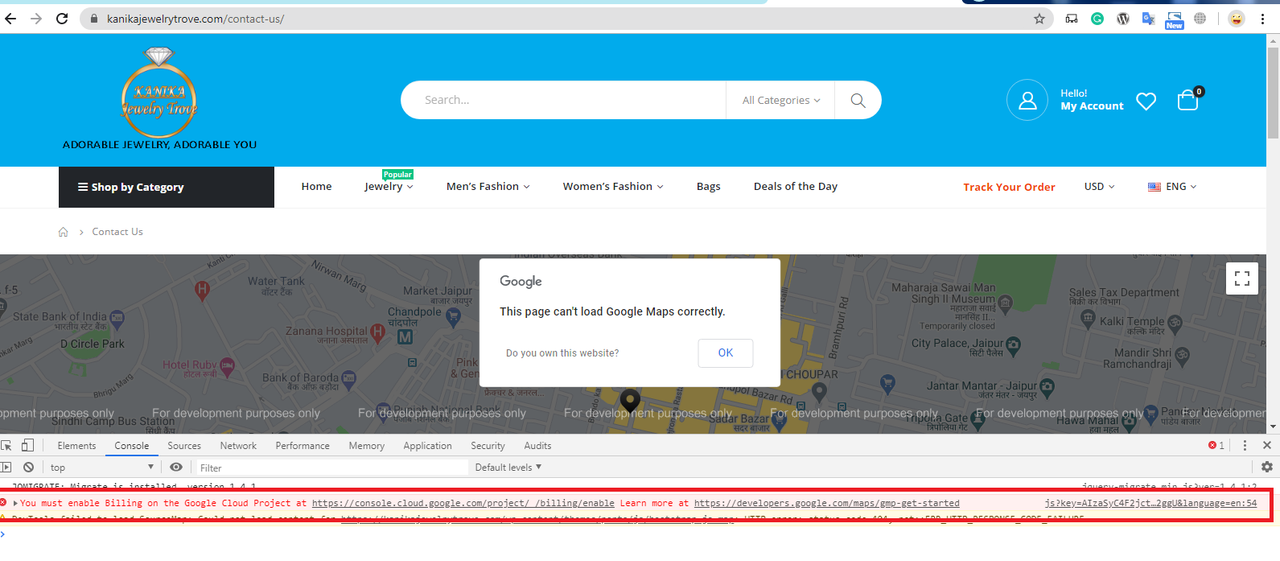Click the browser address bar
The image size is (1280, 561).
tap(567, 19)
